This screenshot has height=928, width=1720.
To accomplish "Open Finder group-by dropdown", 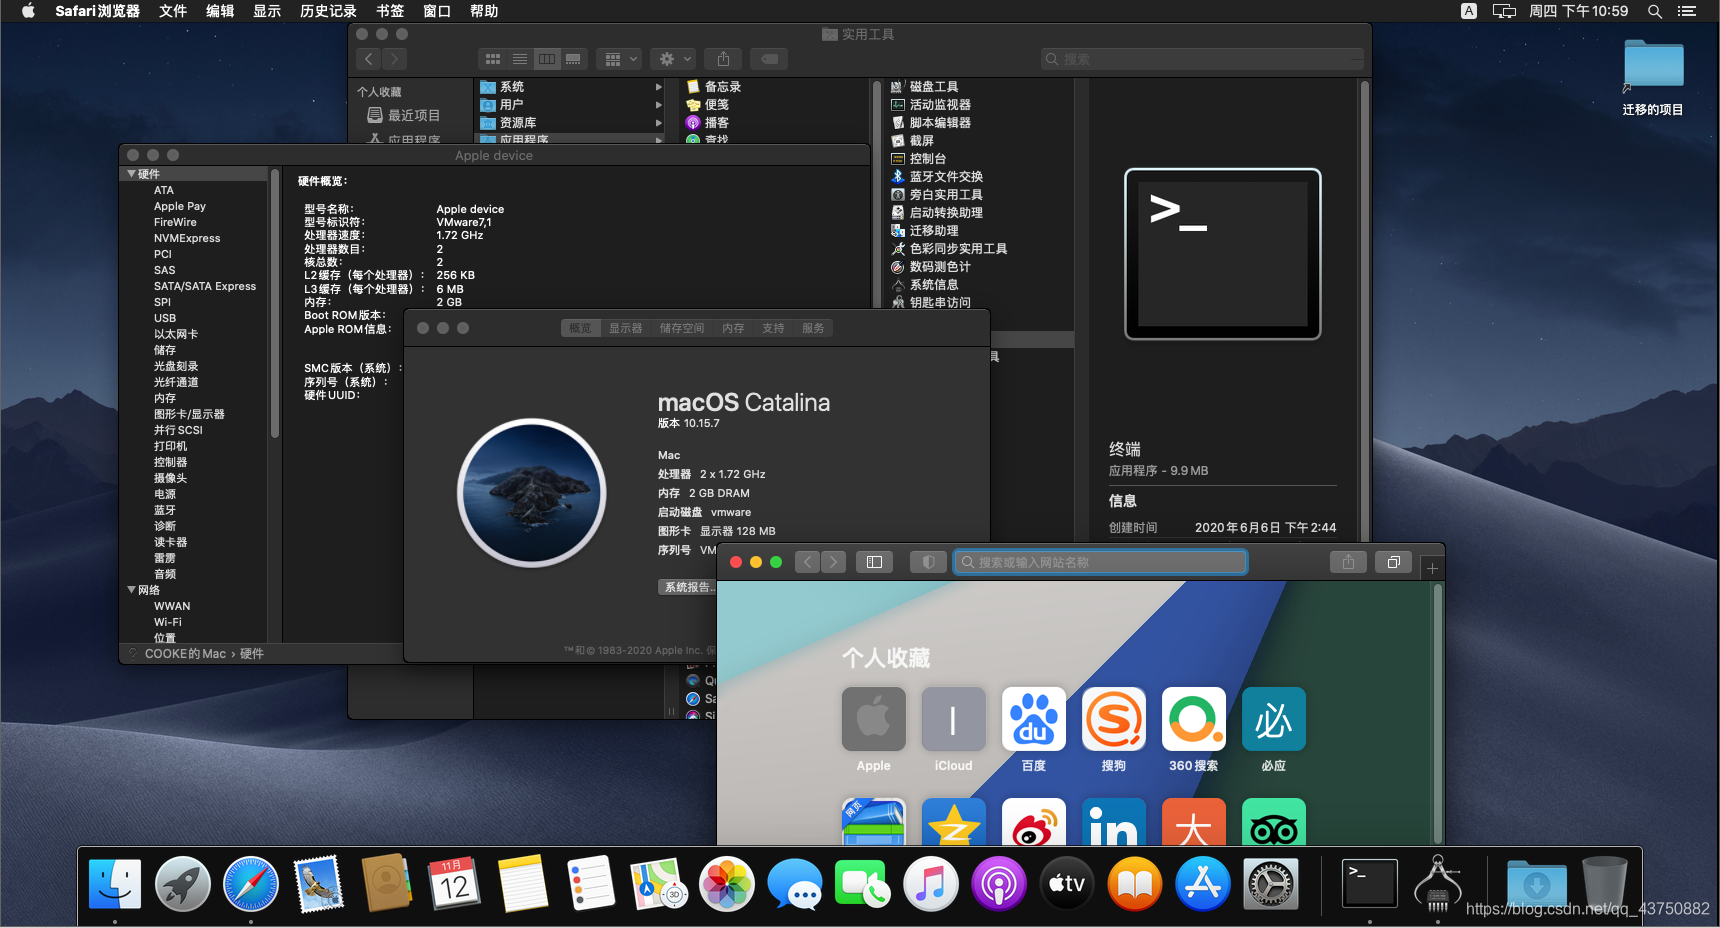I will pos(619,59).
